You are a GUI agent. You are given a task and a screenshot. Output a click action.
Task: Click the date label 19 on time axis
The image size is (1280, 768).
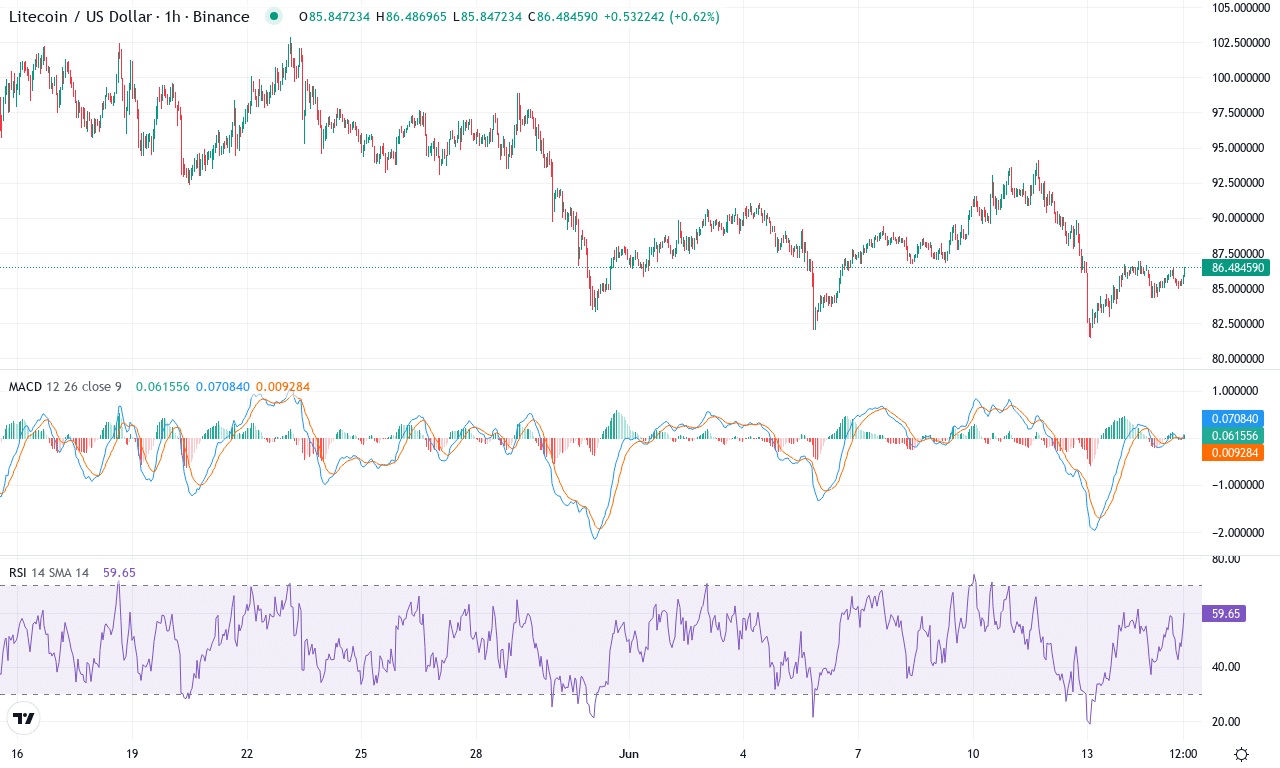(x=132, y=753)
